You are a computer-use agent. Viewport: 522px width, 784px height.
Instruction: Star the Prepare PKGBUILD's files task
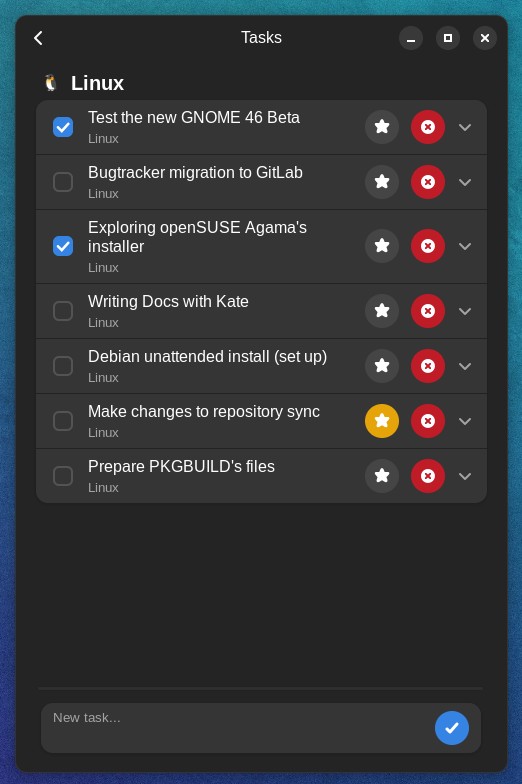pos(382,476)
